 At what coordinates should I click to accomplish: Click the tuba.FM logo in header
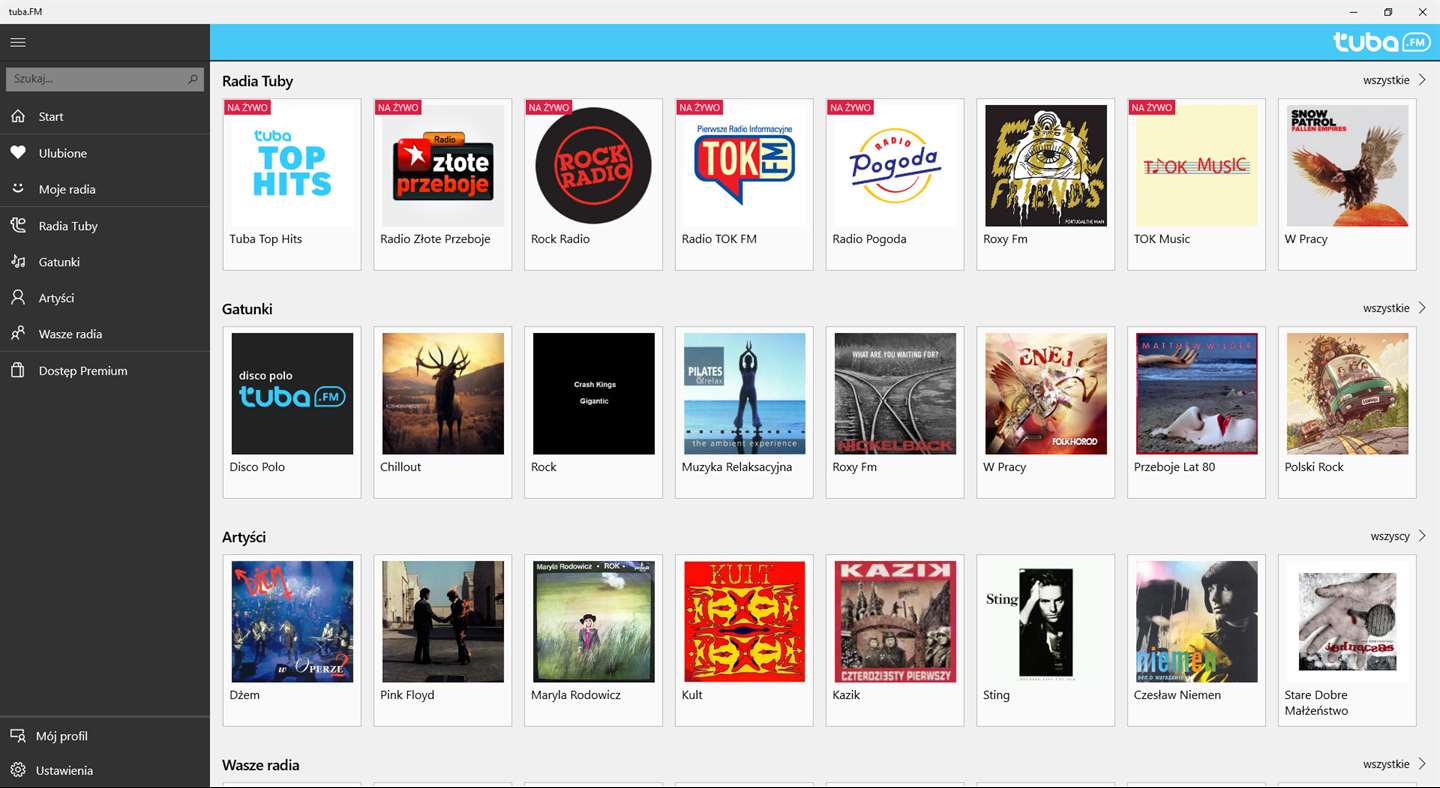(1383, 42)
